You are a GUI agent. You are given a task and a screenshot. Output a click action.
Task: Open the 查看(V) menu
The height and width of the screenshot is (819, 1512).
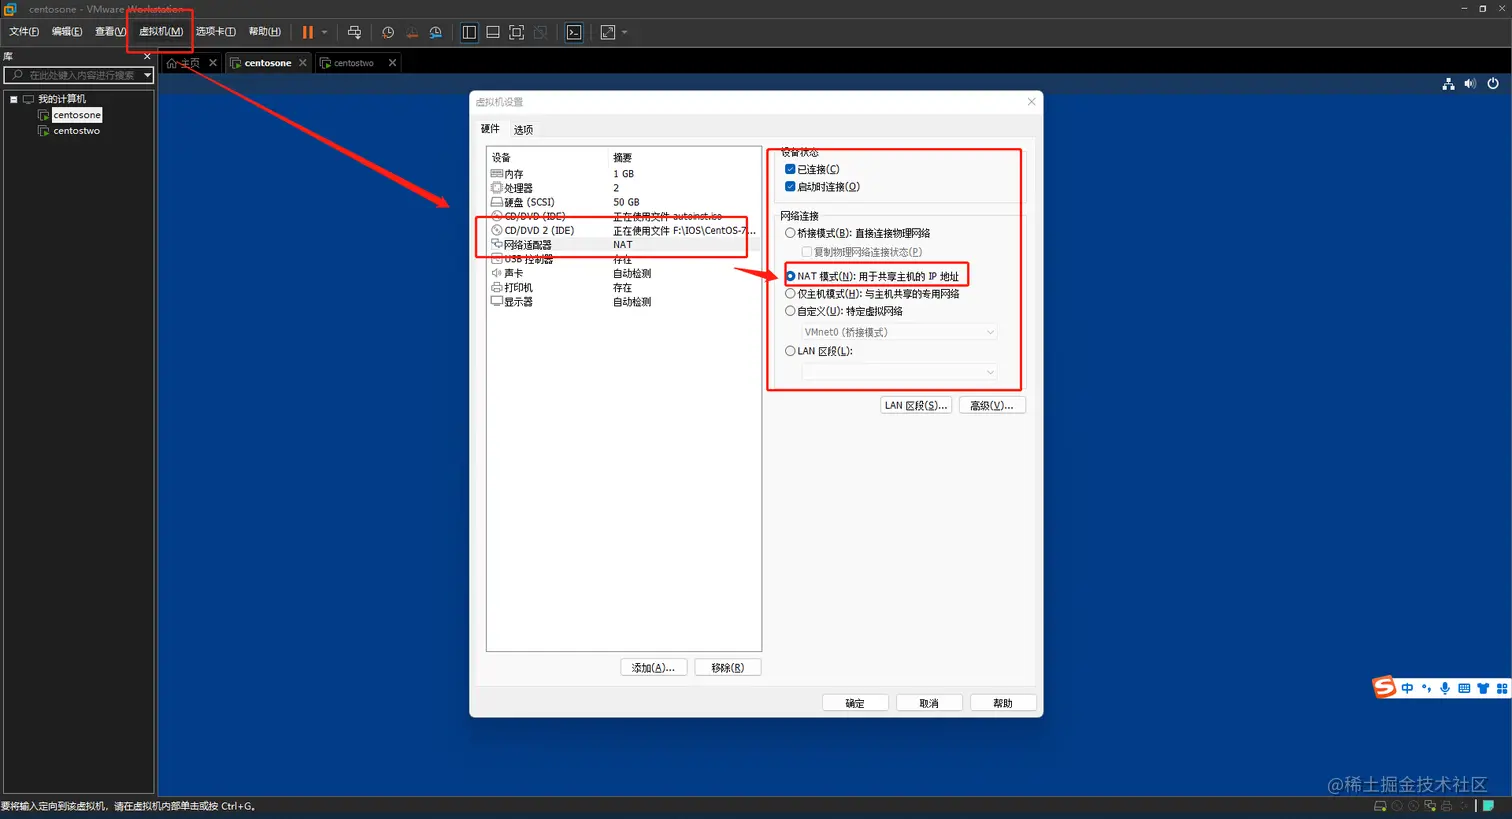[110, 32]
